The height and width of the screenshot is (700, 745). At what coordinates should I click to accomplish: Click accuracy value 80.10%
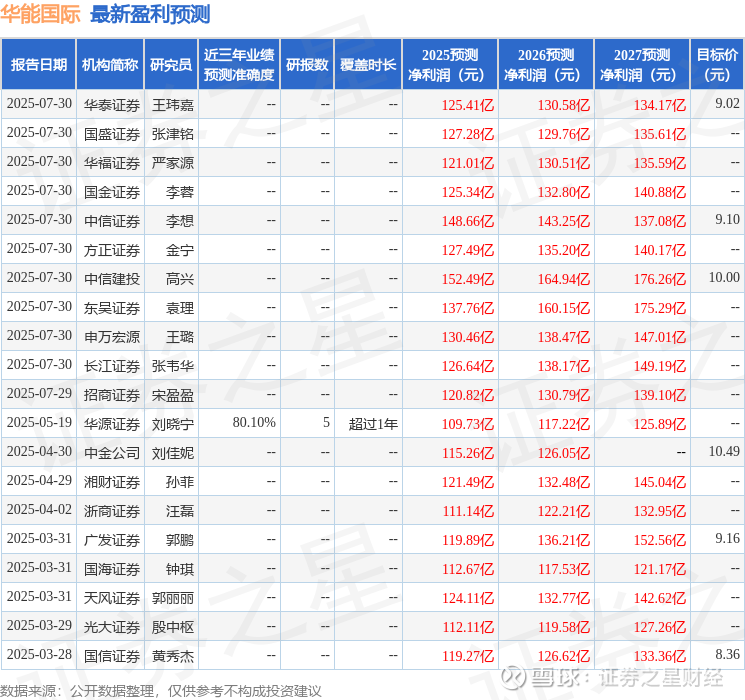click(254, 422)
